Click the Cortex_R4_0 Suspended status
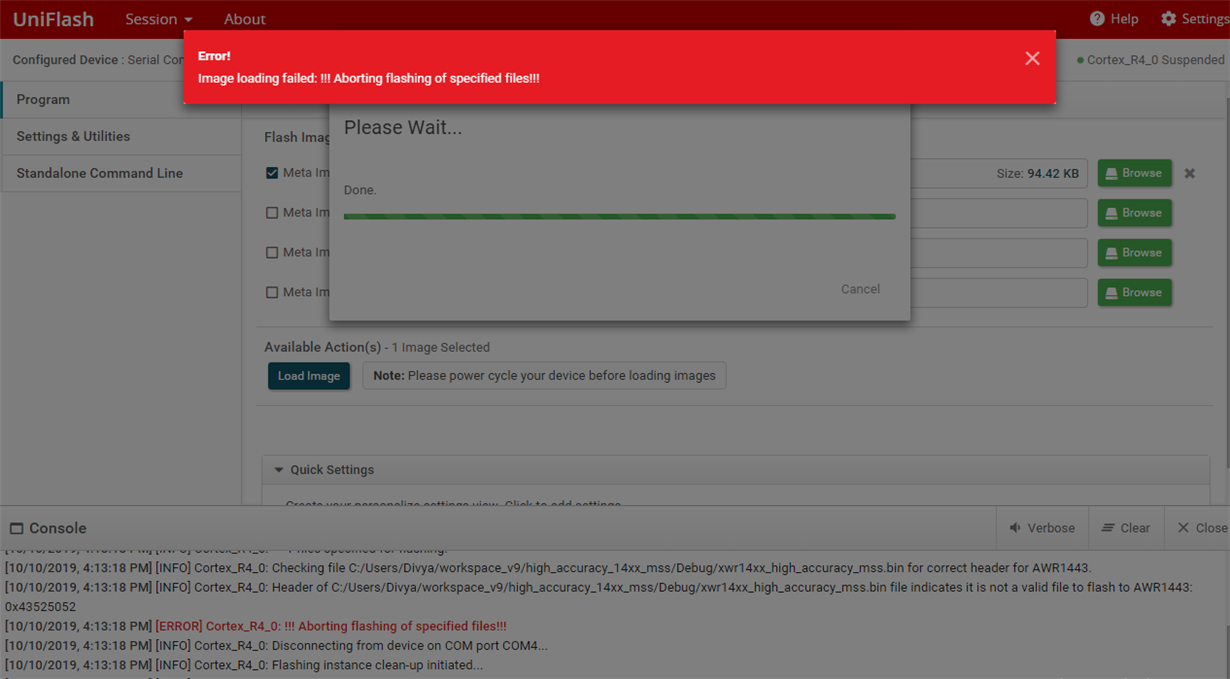This screenshot has height=679, width=1230. coord(1151,60)
